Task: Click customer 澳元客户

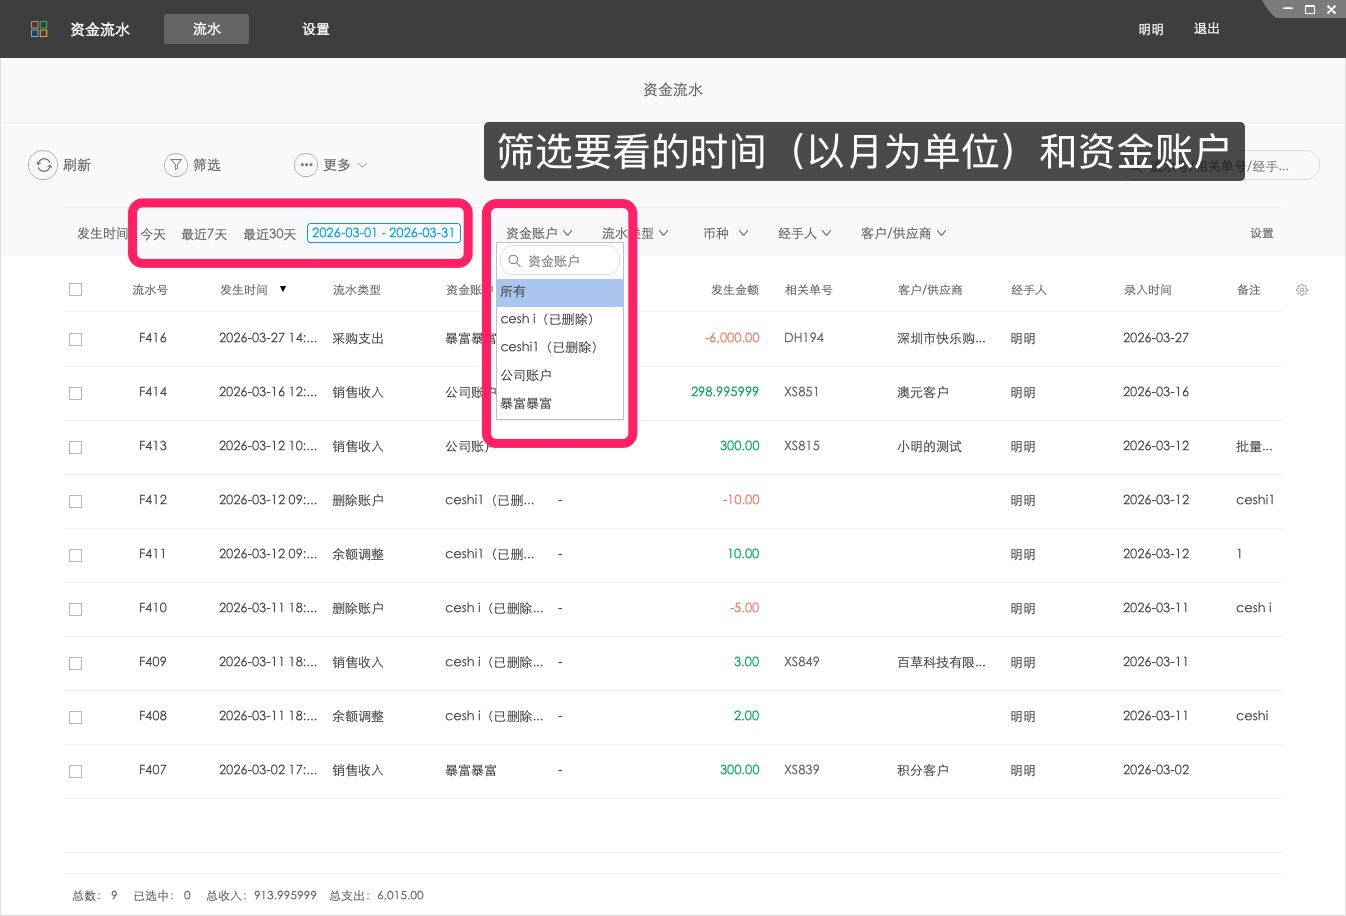Action: click(923, 393)
